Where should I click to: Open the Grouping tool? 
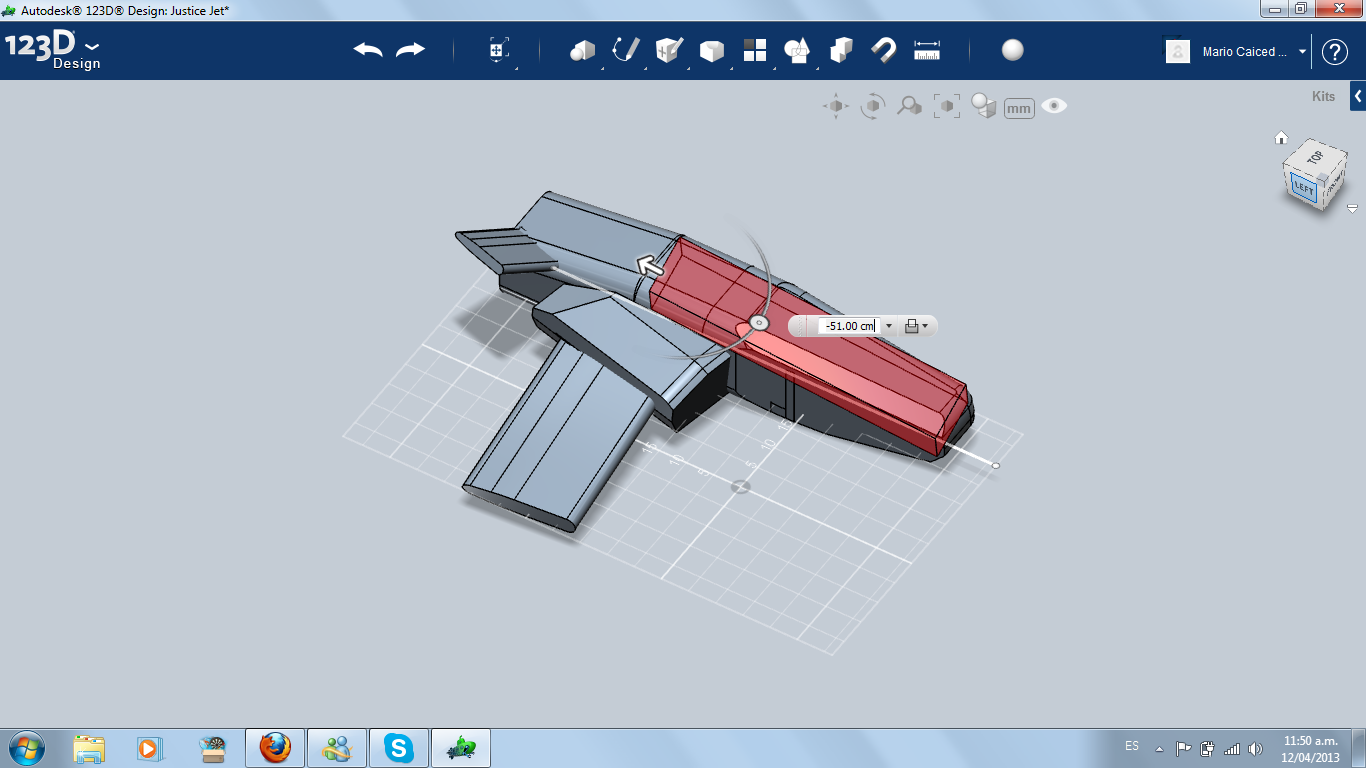797,50
